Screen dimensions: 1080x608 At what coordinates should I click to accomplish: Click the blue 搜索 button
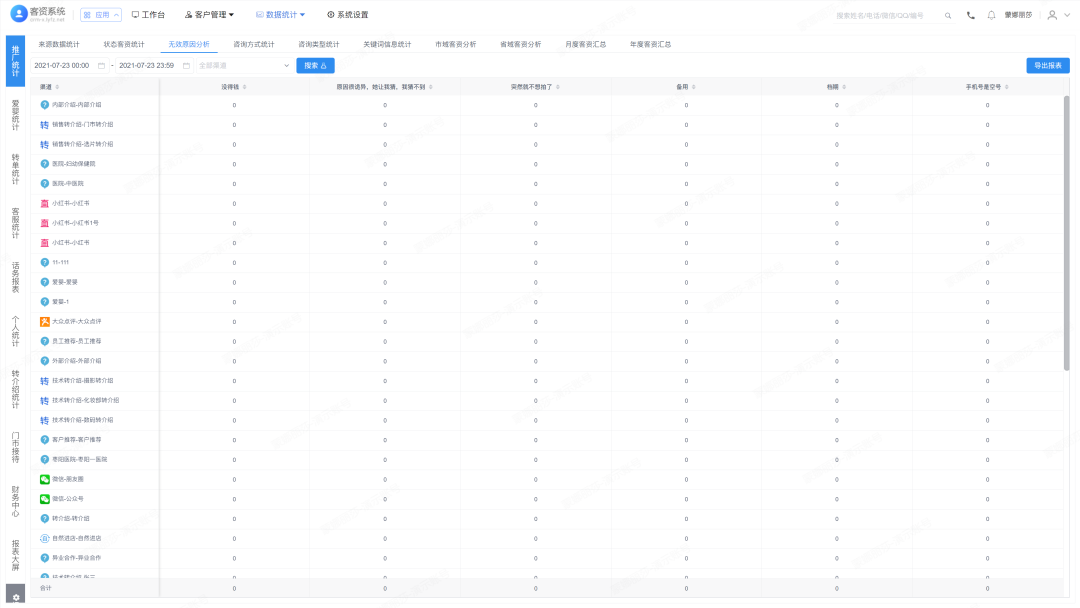pyautogui.click(x=315, y=65)
